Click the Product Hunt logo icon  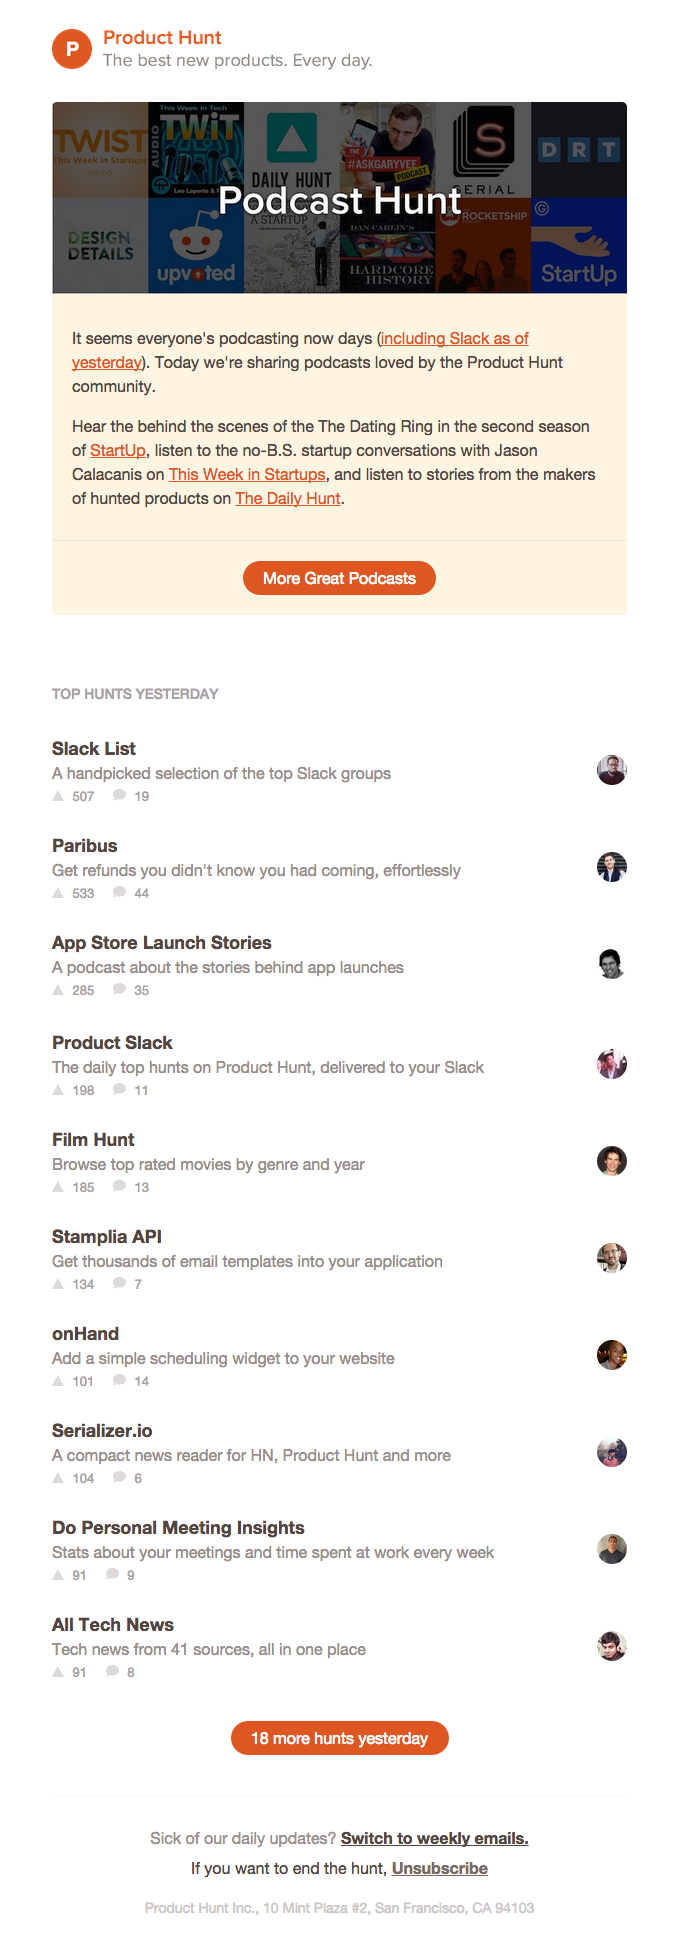point(72,49)
